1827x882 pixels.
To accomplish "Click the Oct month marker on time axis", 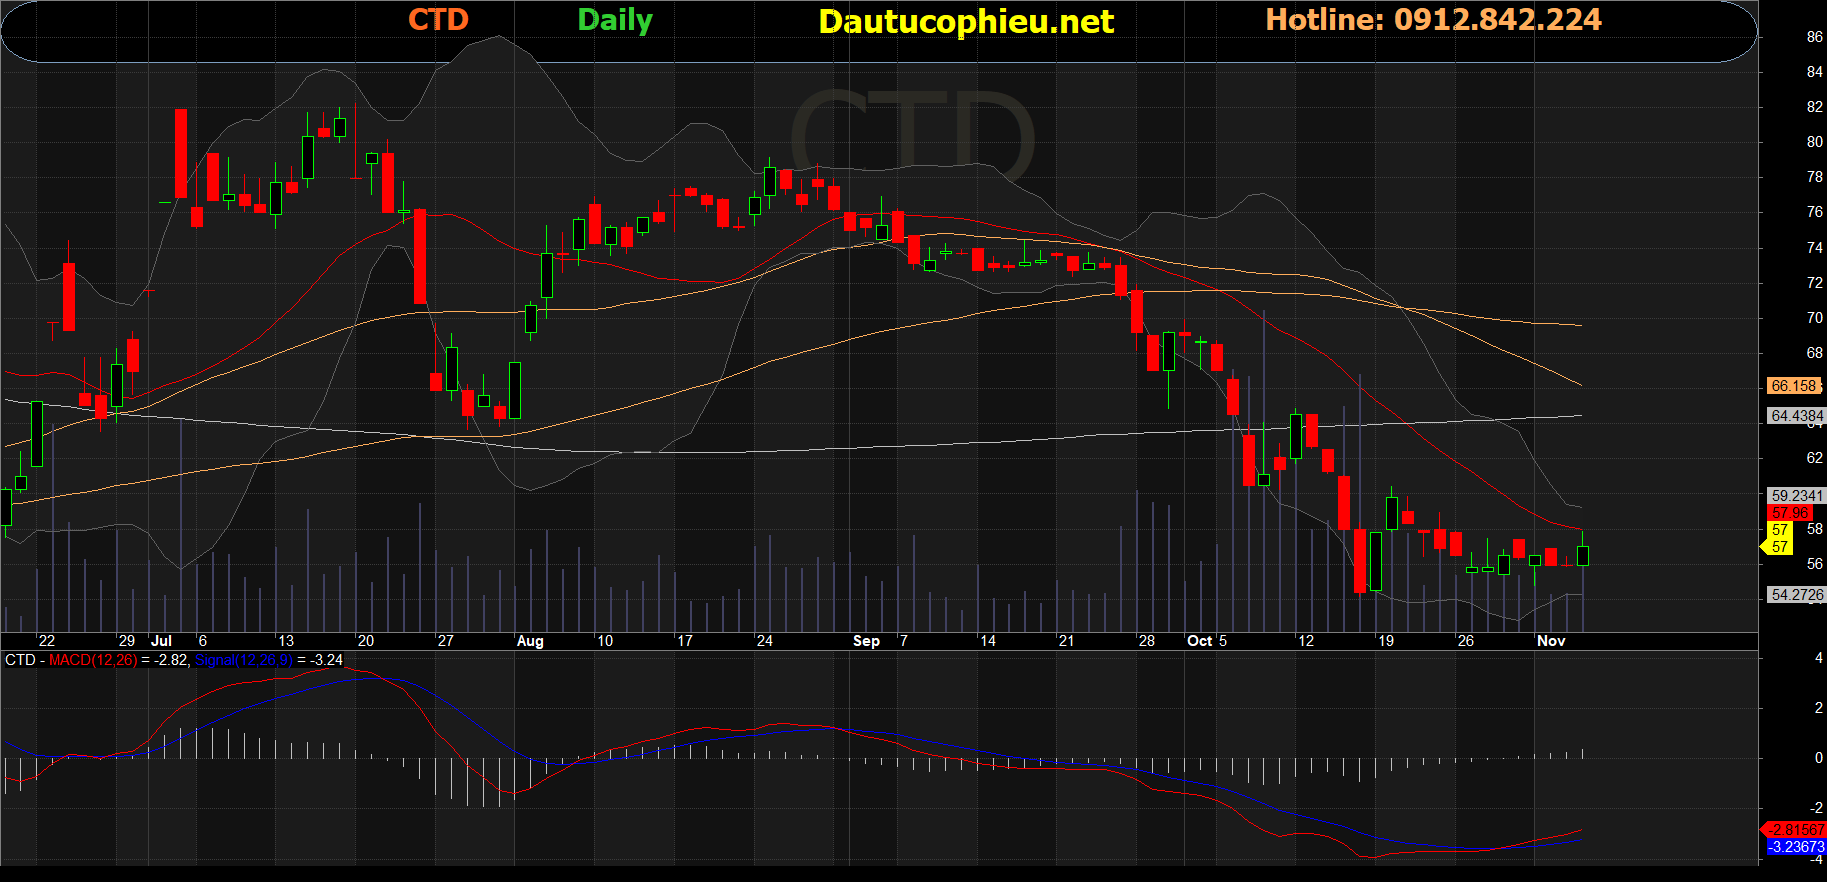I will [1199, 641].
